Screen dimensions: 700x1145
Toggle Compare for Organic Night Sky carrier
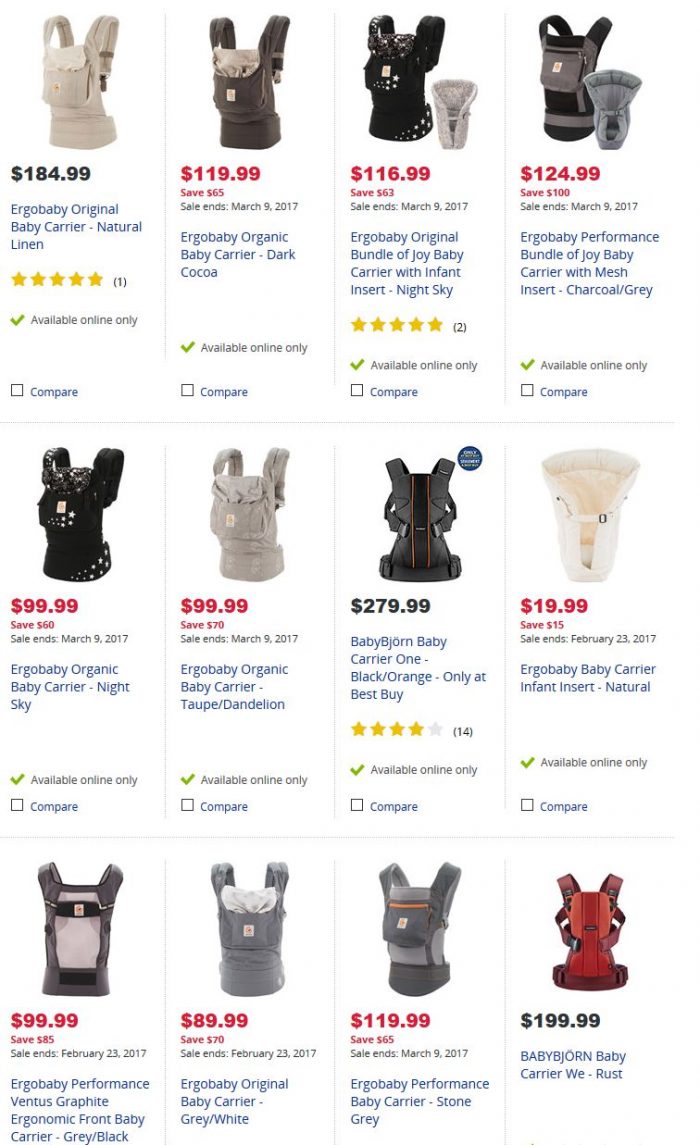(x=17, y=805)
